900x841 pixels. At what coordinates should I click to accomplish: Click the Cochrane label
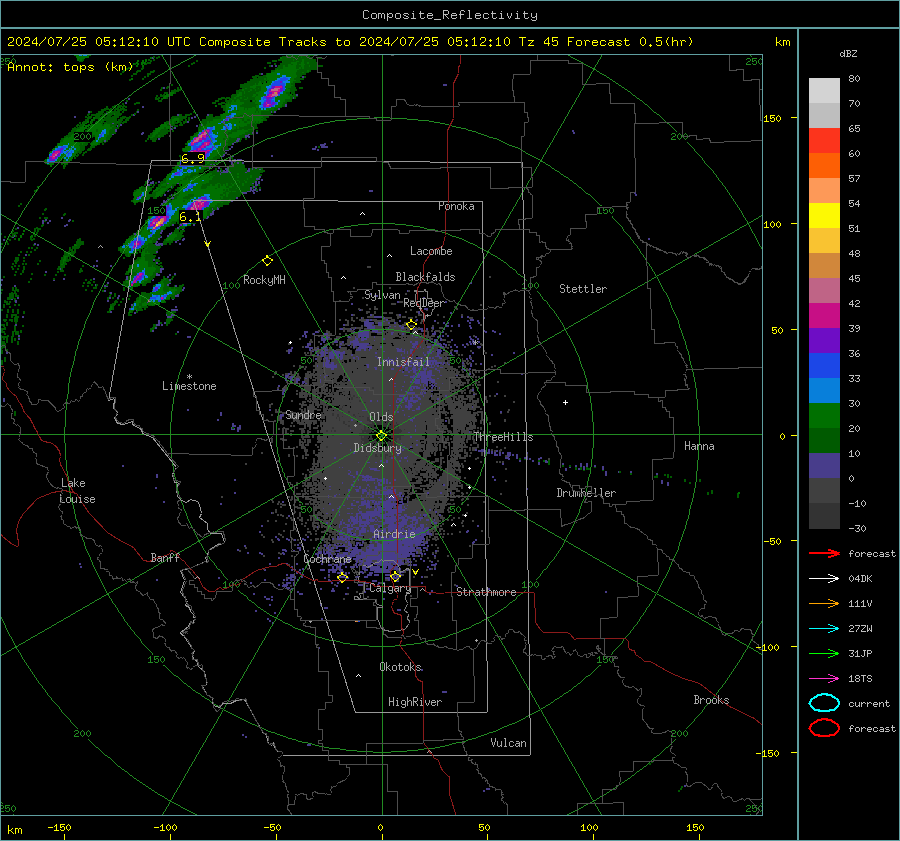pos(327,559)
